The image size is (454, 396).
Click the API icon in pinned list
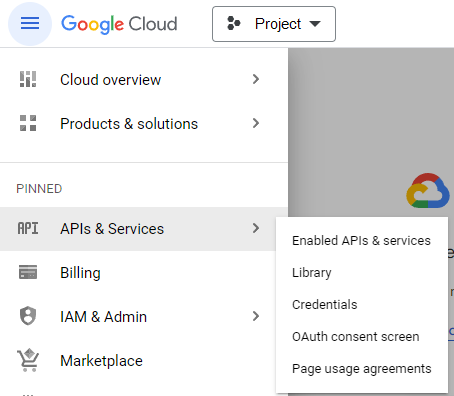[x=28, y=229]
